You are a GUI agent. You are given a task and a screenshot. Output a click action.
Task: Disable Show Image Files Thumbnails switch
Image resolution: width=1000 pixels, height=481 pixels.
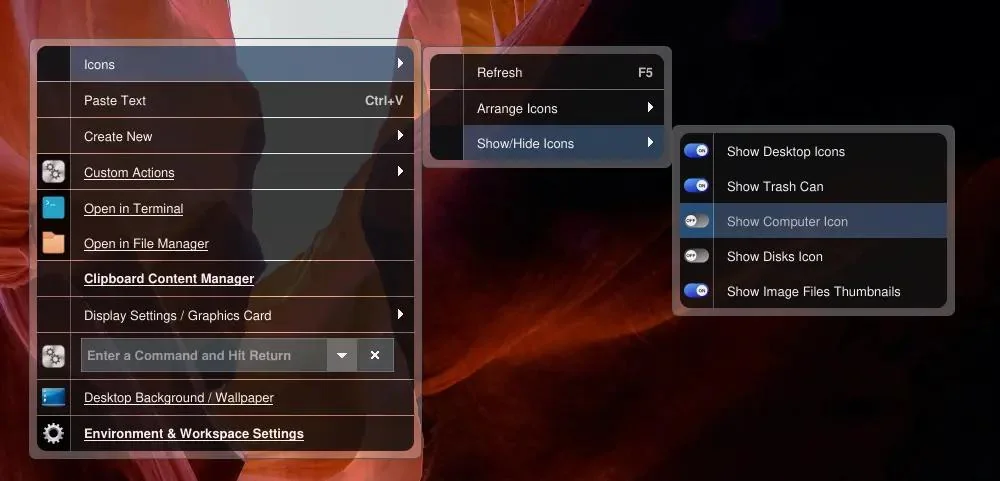pyautogui.click(x=696, y=291)
